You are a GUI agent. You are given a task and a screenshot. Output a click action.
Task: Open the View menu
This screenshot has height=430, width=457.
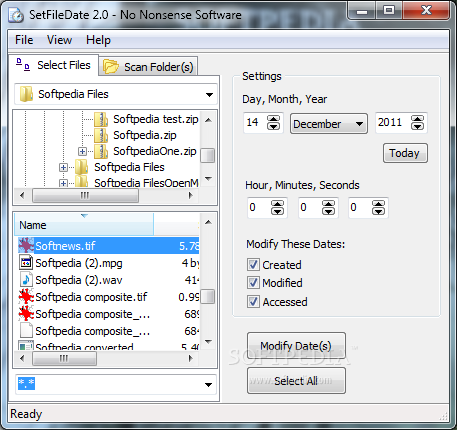59,40
